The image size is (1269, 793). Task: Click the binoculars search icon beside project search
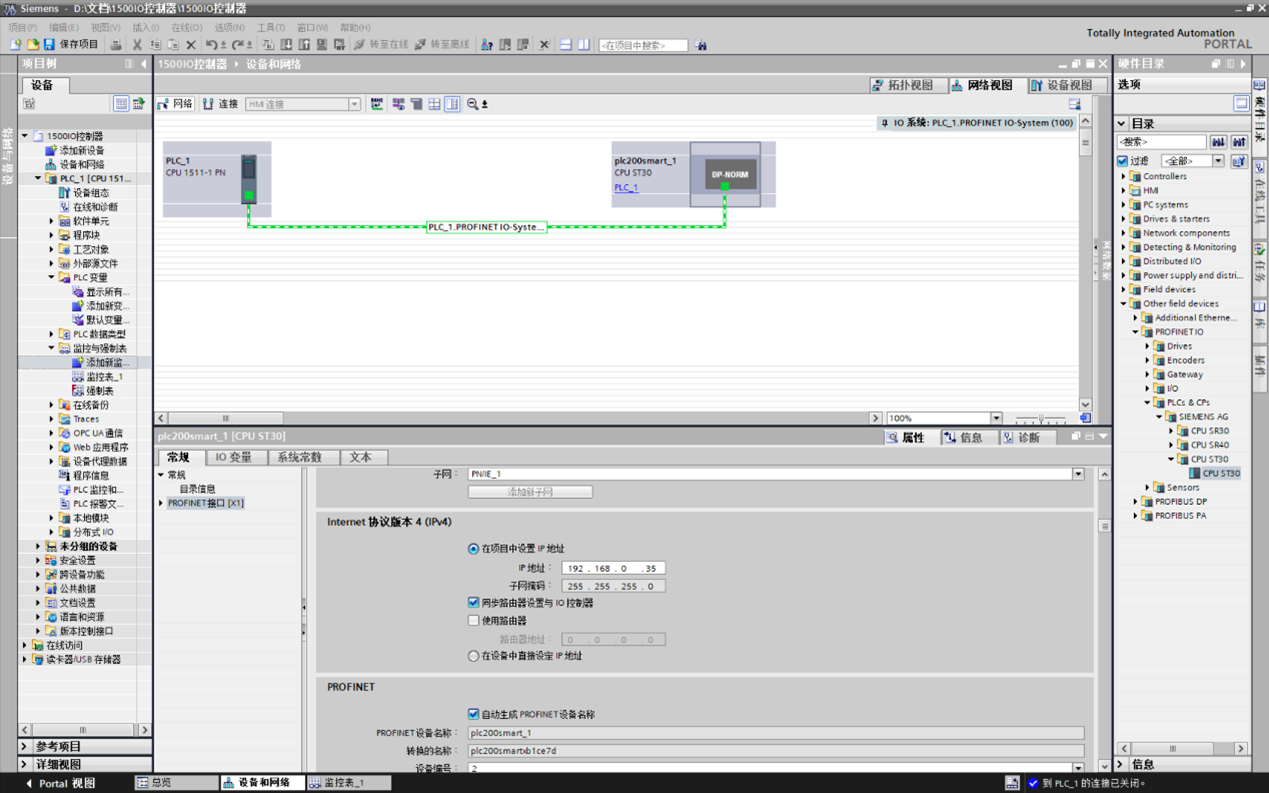click(x=701, y=45)
